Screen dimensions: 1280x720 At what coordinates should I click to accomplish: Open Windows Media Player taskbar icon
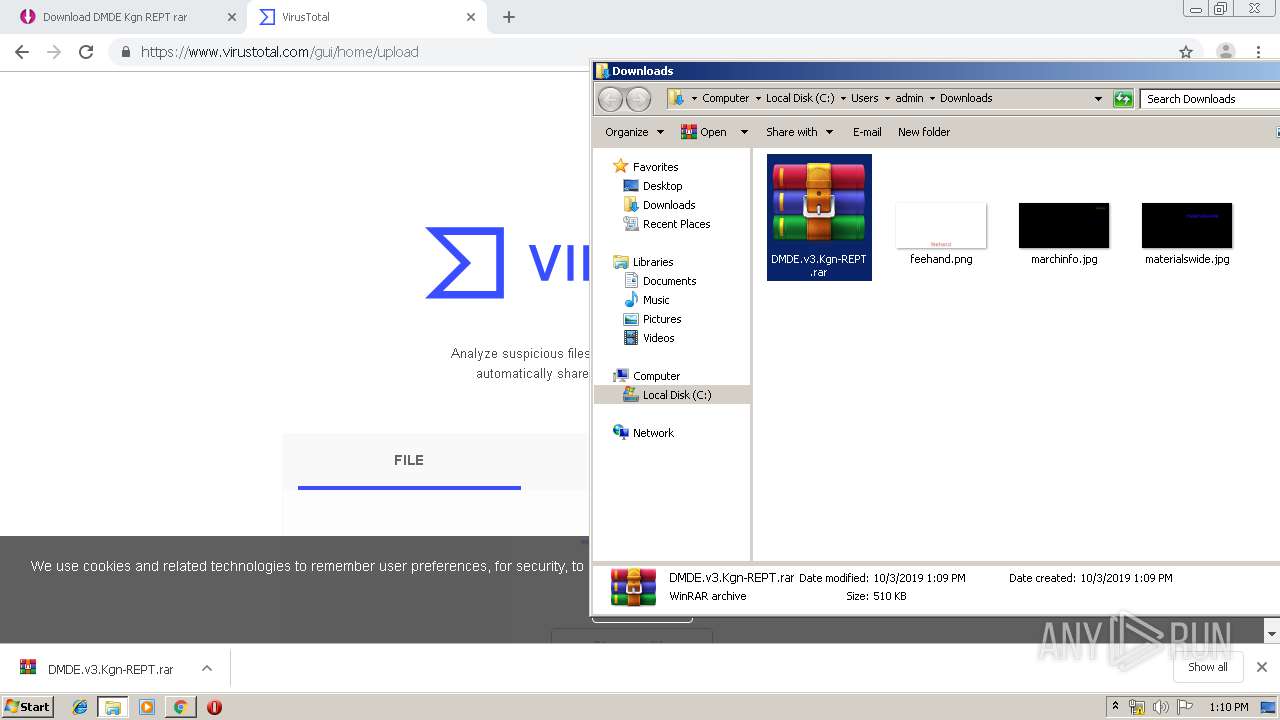(x=147, y=707)
